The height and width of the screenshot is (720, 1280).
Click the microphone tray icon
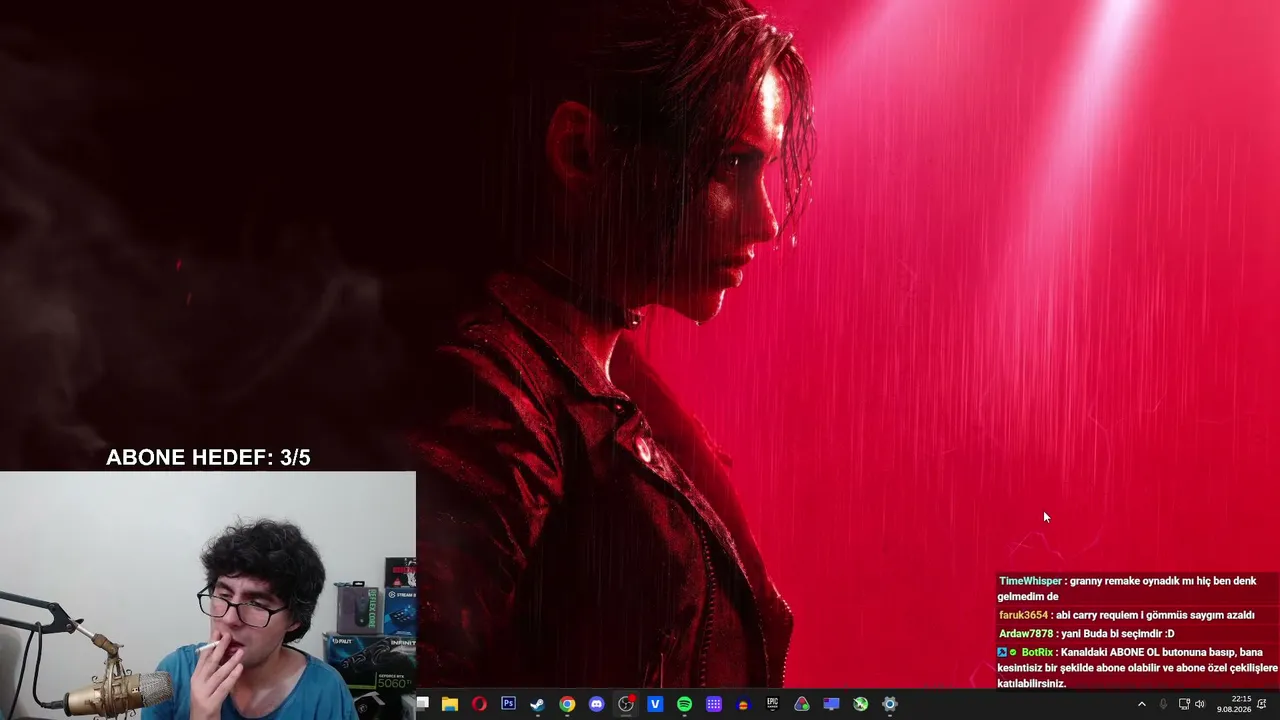(x=1164, y=704)
